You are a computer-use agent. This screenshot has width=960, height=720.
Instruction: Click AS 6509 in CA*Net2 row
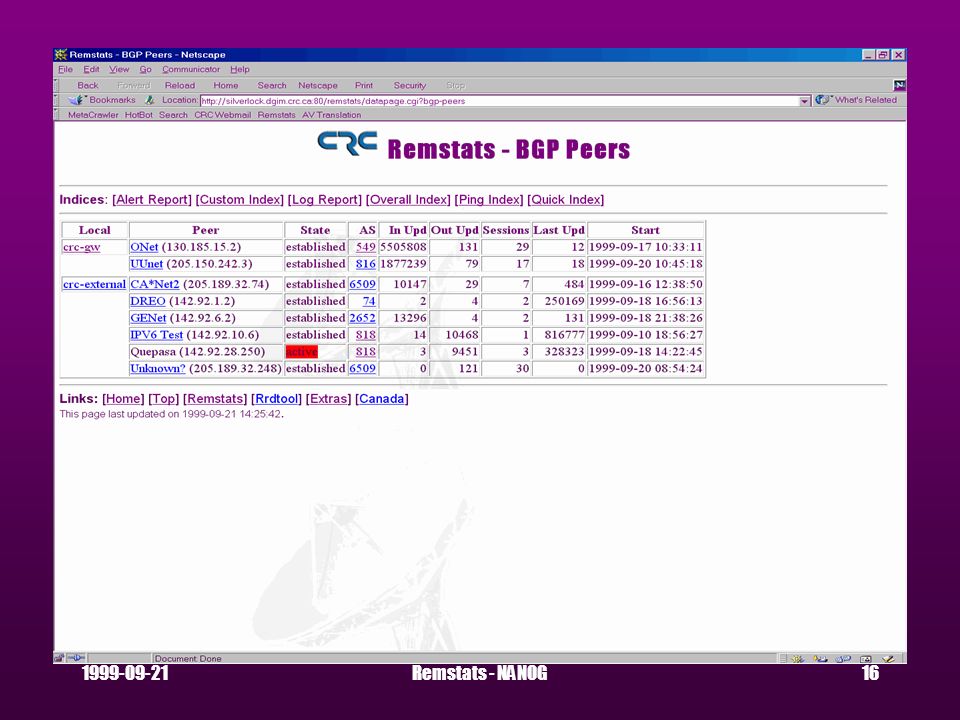(362, 285)
